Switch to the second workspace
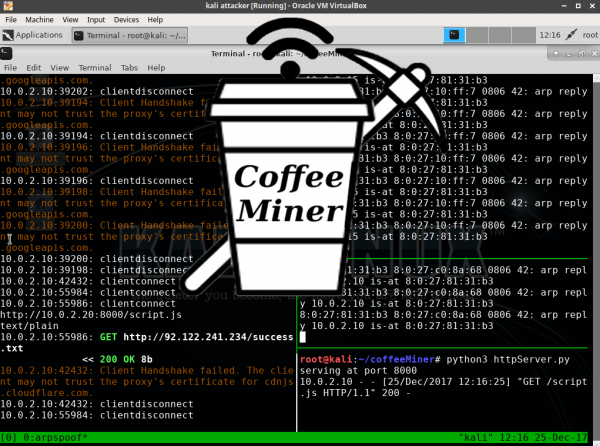This screenshot has width=600, height=446. [x=476, y=35]
